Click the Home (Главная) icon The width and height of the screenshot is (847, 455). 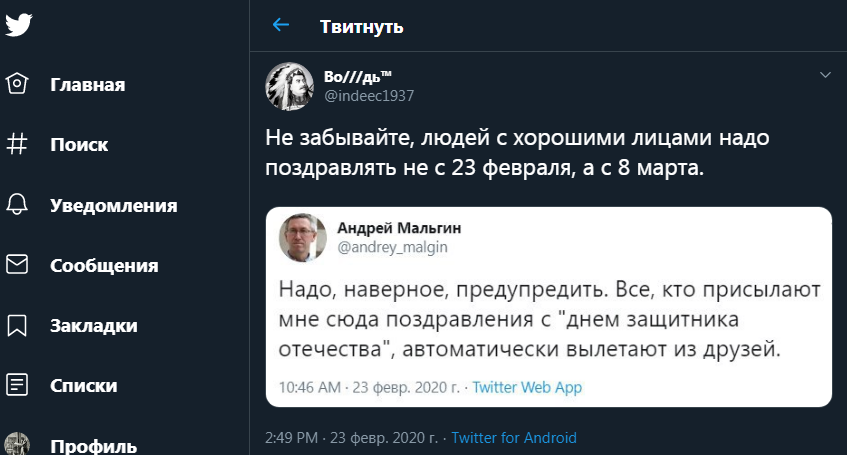(x=17, y=84)
